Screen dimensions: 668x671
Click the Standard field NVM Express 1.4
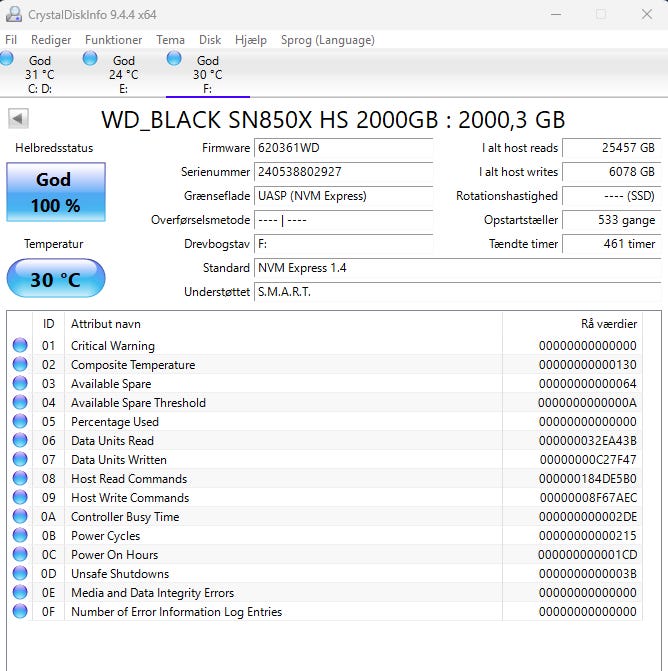[x=457, y=268]
